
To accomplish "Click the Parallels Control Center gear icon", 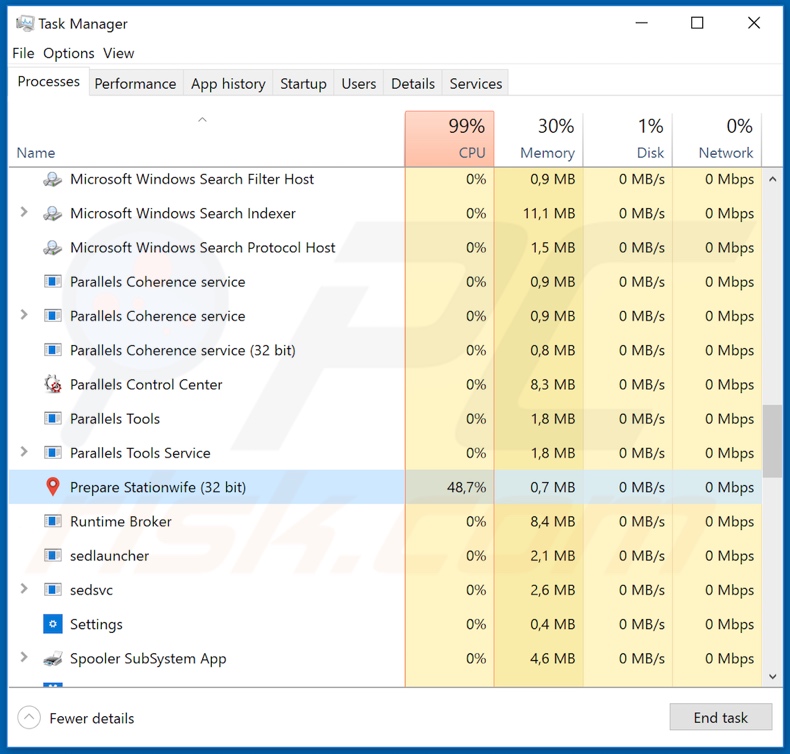I will (x=53, y=384).
